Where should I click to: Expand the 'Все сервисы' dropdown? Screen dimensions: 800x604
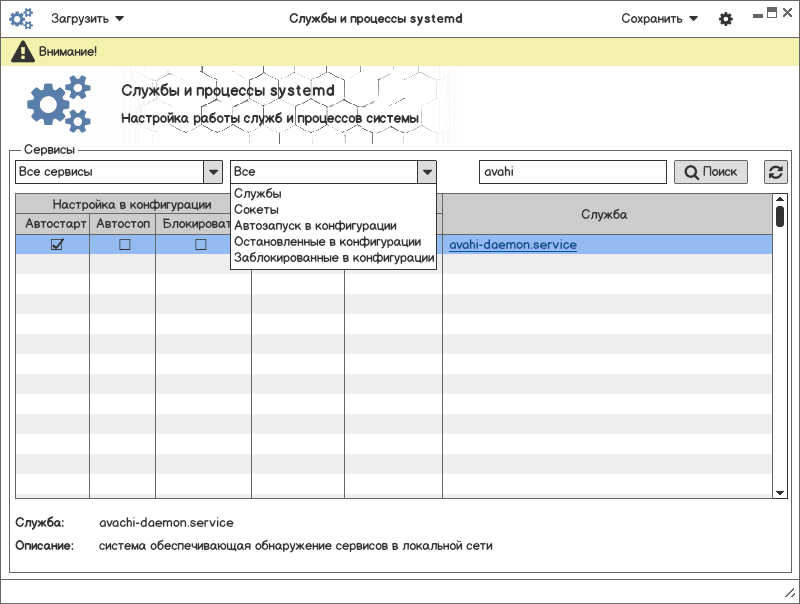point(213,172)
